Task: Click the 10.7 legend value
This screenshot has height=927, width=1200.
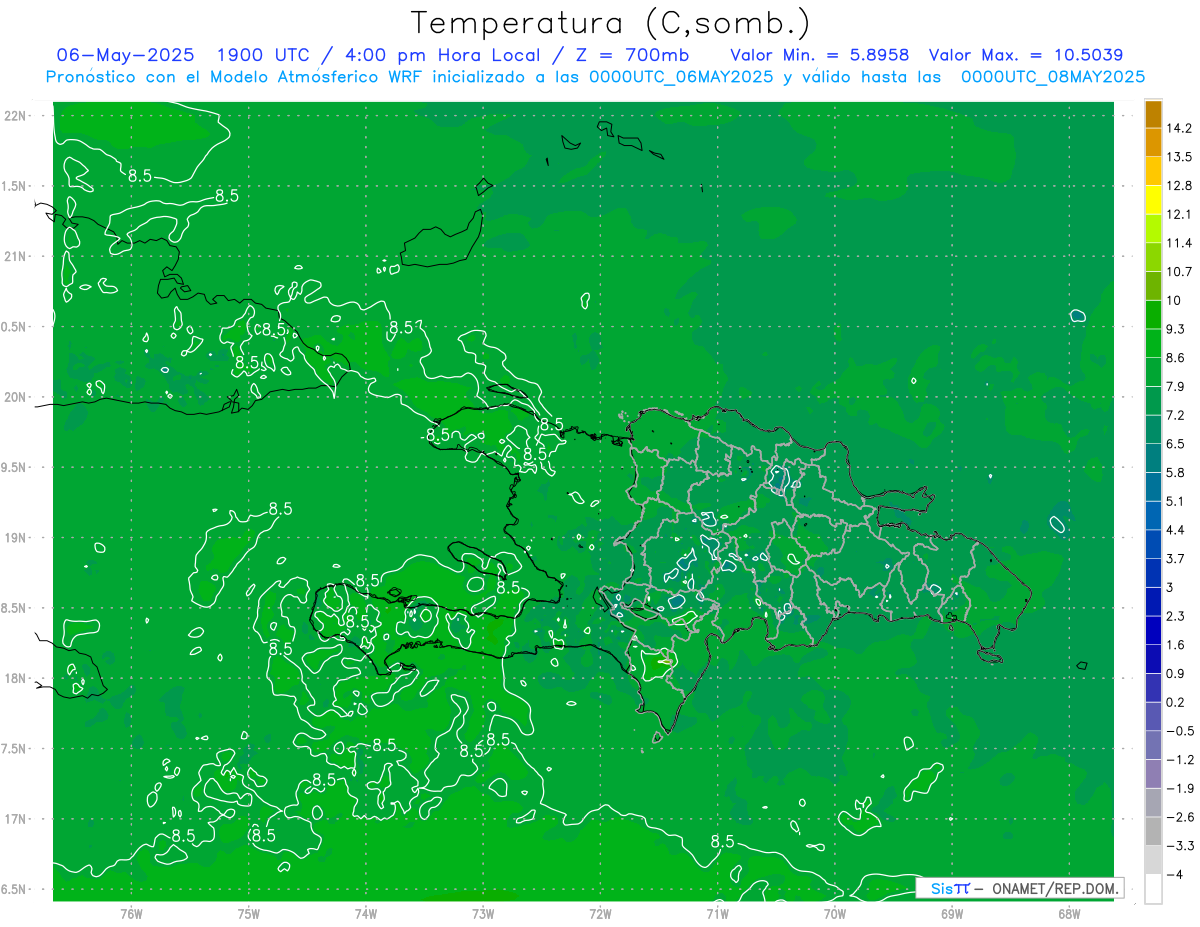Action: click(1180, 272)
